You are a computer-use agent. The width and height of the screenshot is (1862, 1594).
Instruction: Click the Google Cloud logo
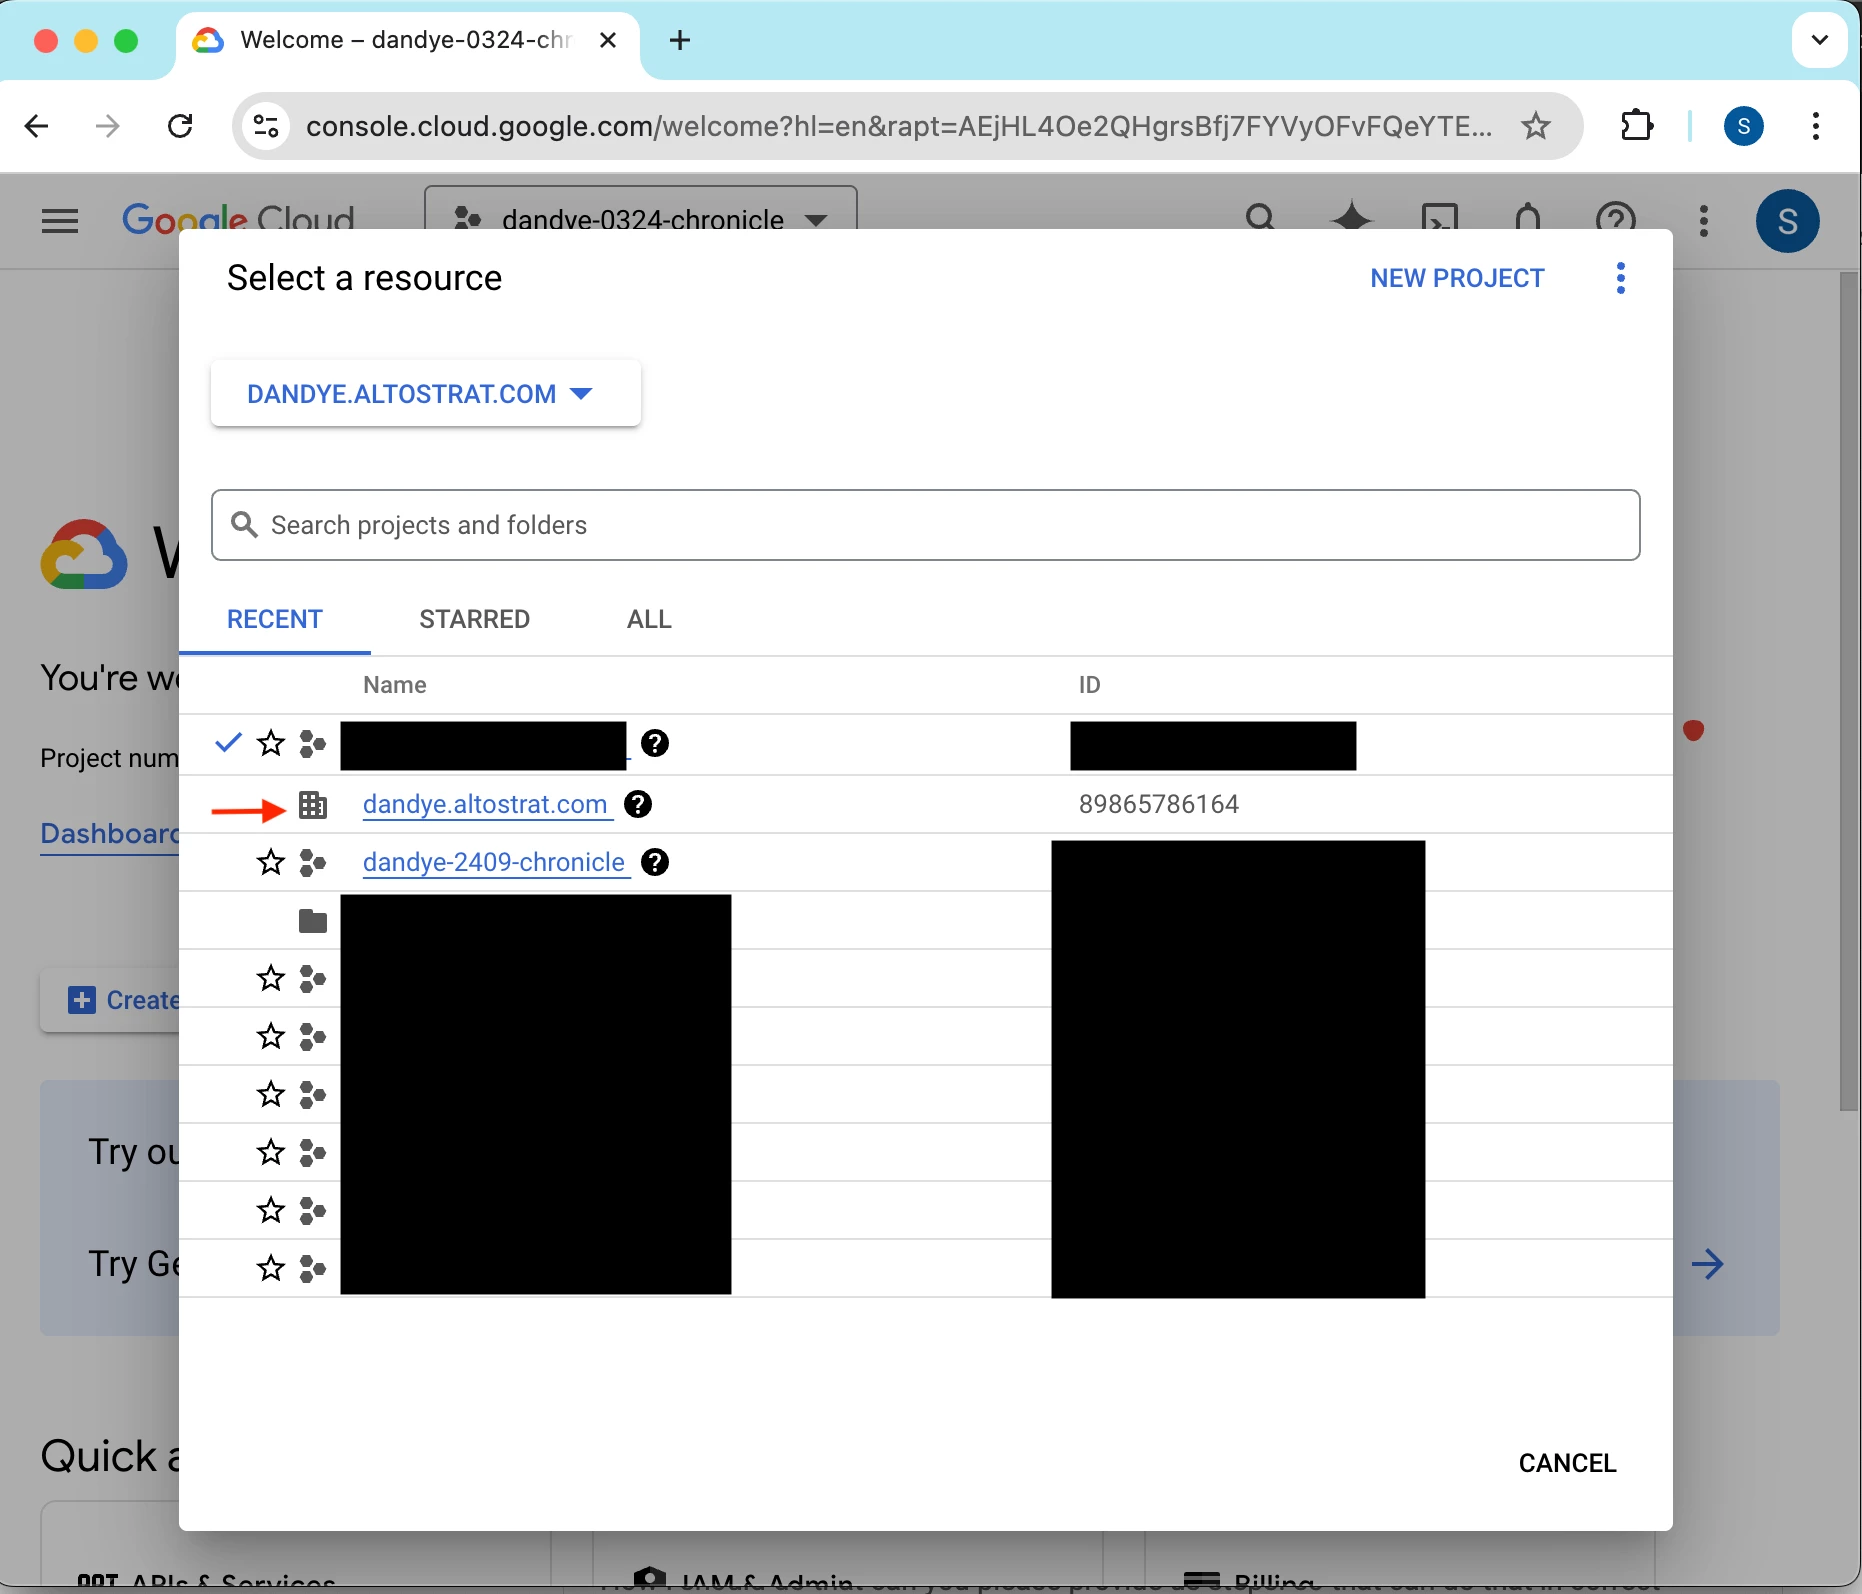click(238, 218)
